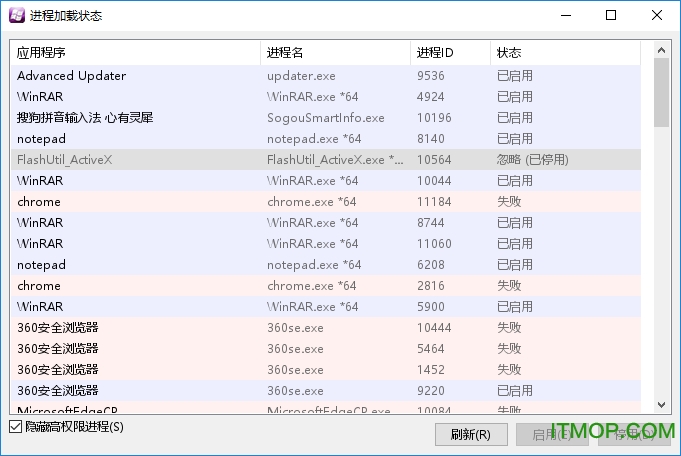Viewport: 681px width, 456px height.
Task: Maximize the 进程加载状态 window
Action: tap(611, 16)
